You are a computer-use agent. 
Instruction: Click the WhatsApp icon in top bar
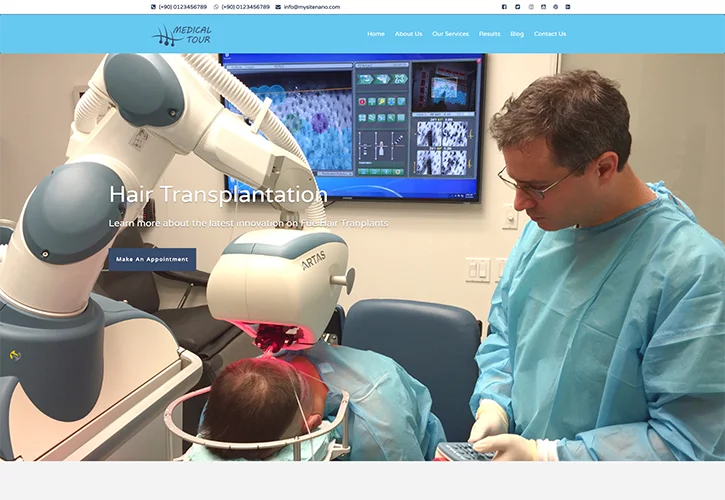point(216,7)
